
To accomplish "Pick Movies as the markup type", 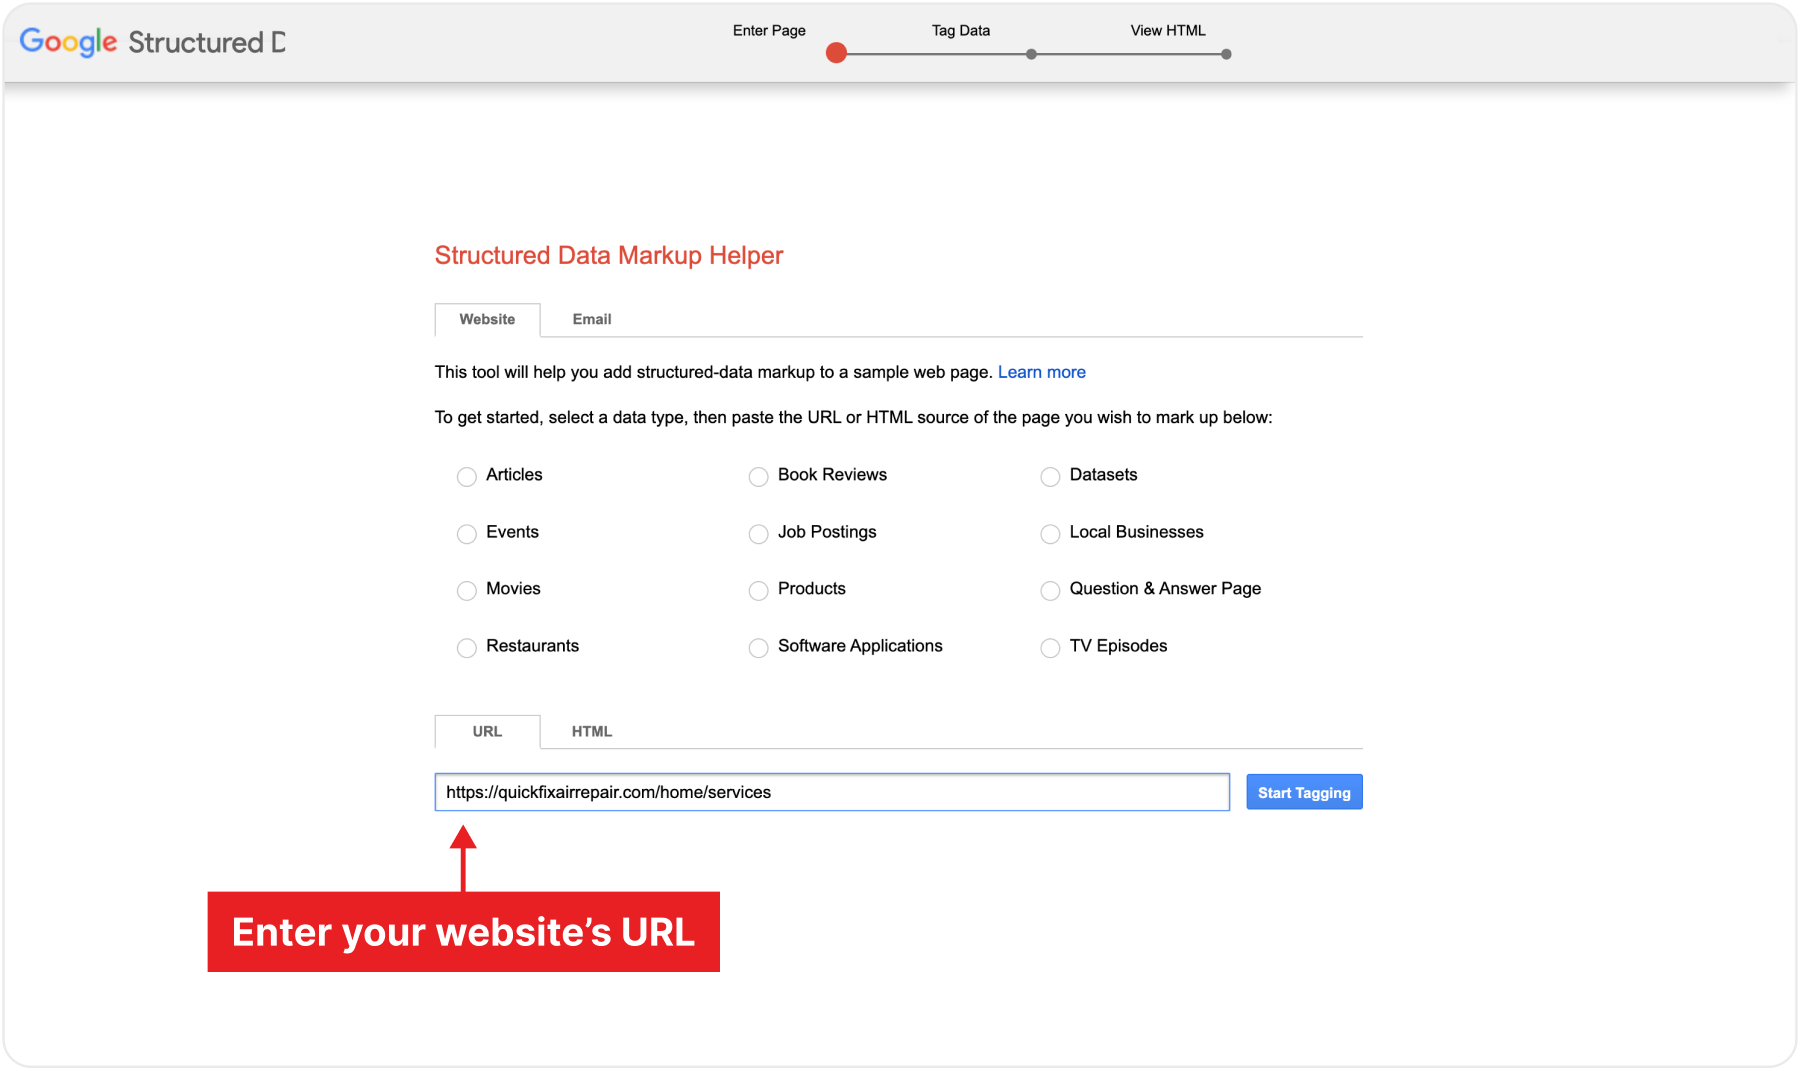I will tap(466, 591).
